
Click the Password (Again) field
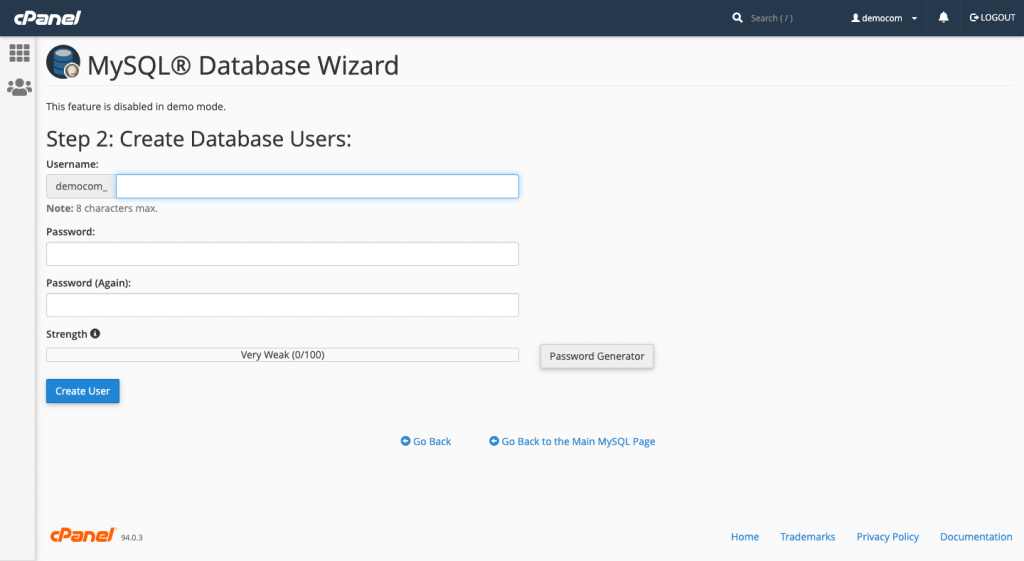[x=282, y=305]
